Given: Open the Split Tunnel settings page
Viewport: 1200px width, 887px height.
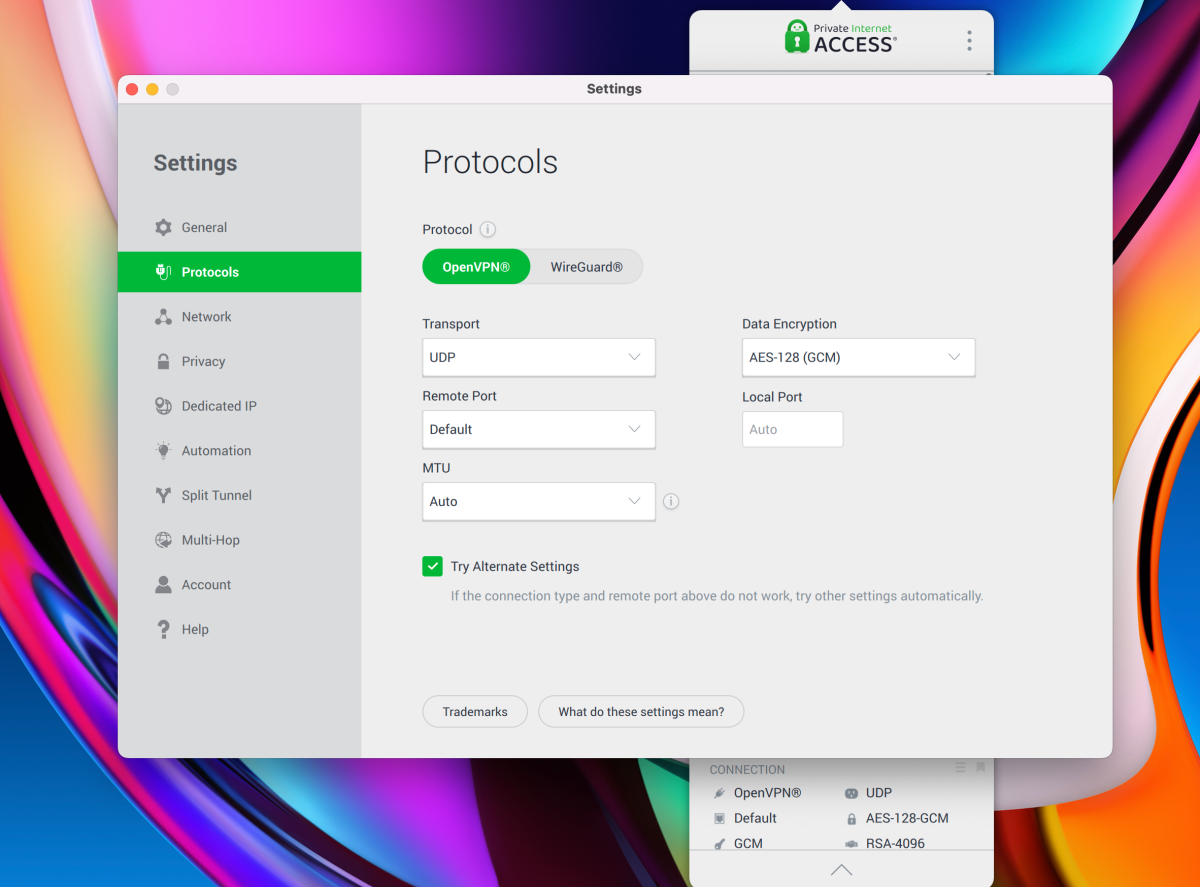Looking at the screenshot, I should coord(239,495).
